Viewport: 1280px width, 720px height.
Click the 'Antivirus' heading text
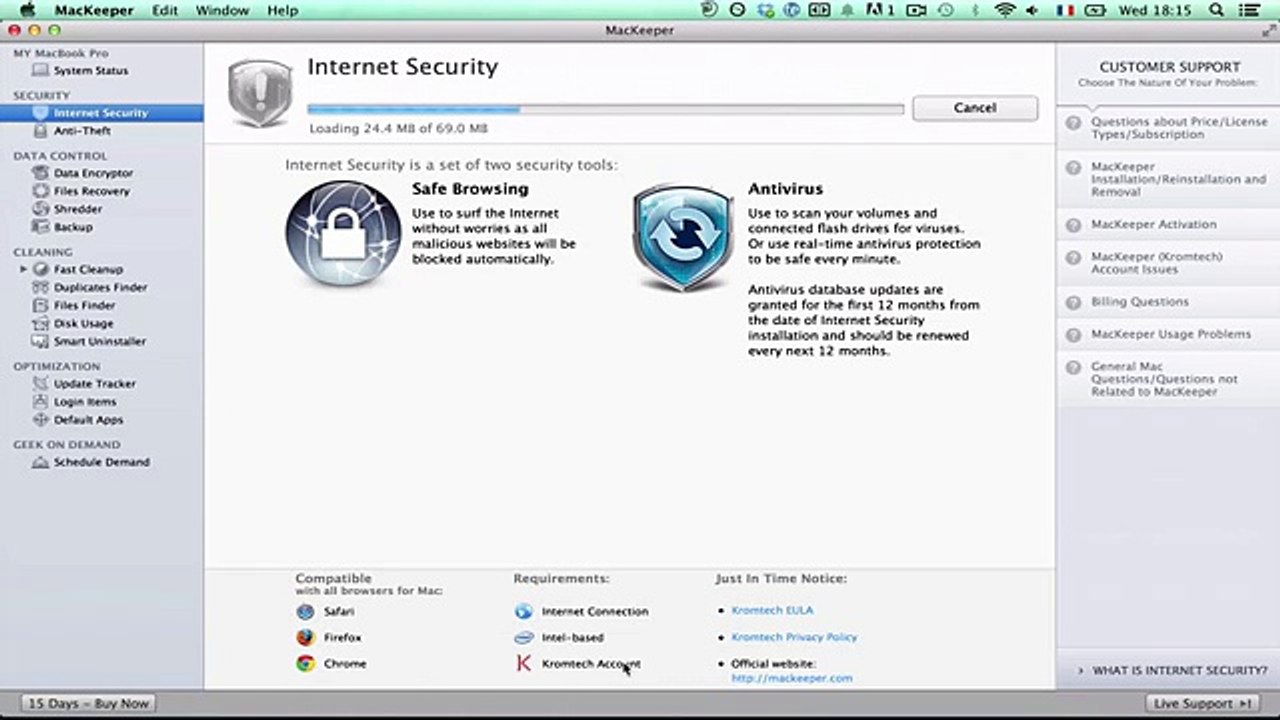click(x=785, y=189)
